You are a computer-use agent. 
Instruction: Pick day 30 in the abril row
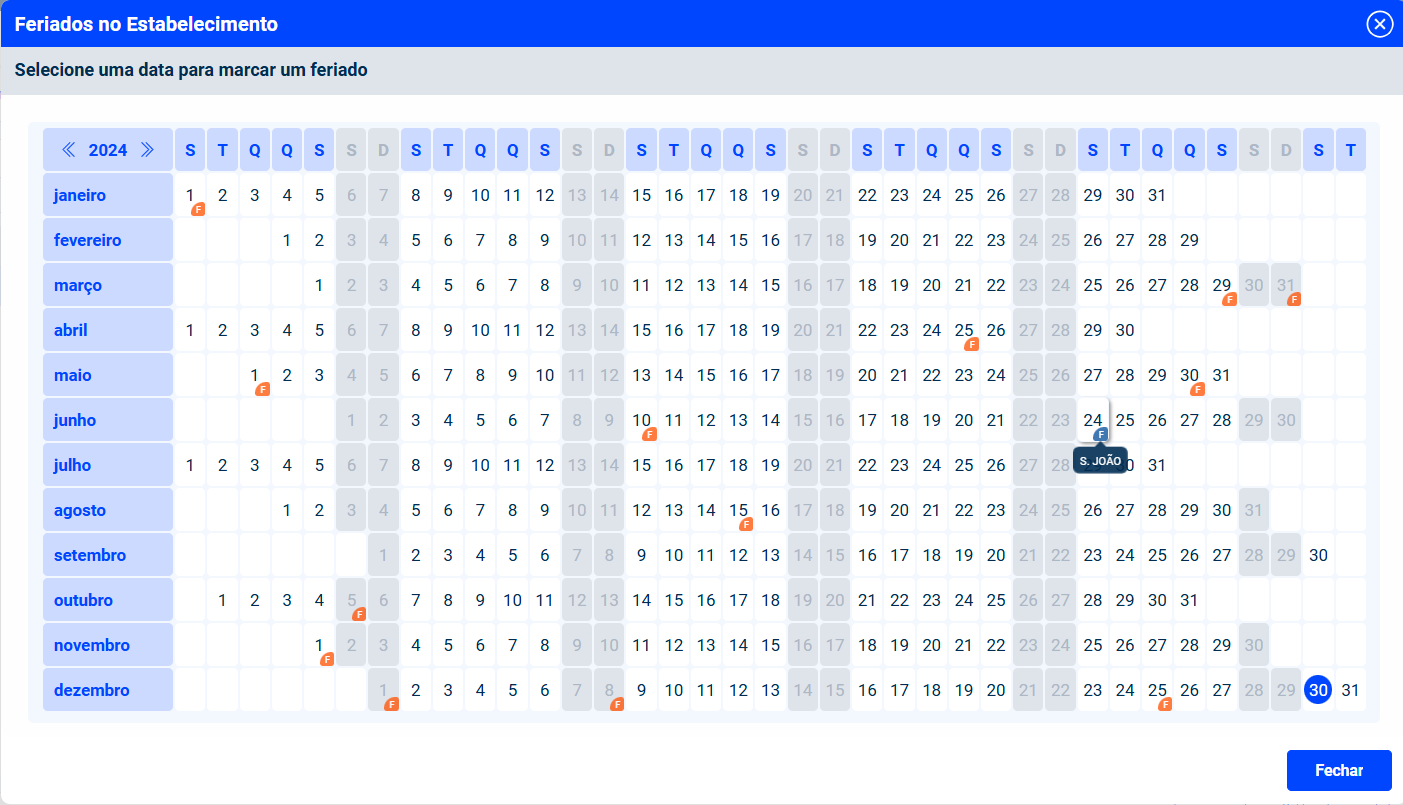[x=1125, y=330]
